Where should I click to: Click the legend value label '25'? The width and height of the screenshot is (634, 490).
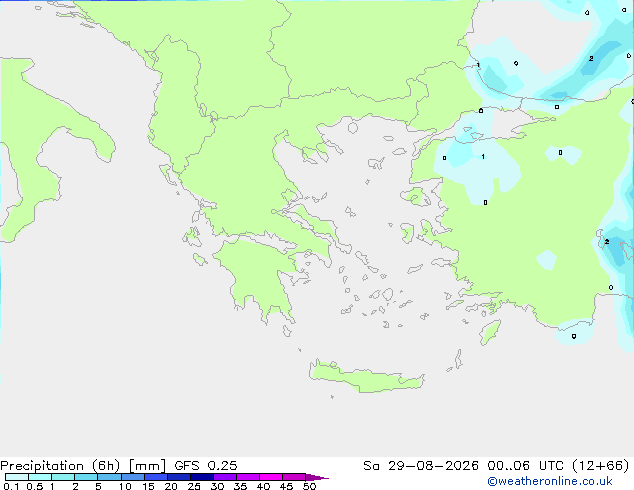(194, 486)
